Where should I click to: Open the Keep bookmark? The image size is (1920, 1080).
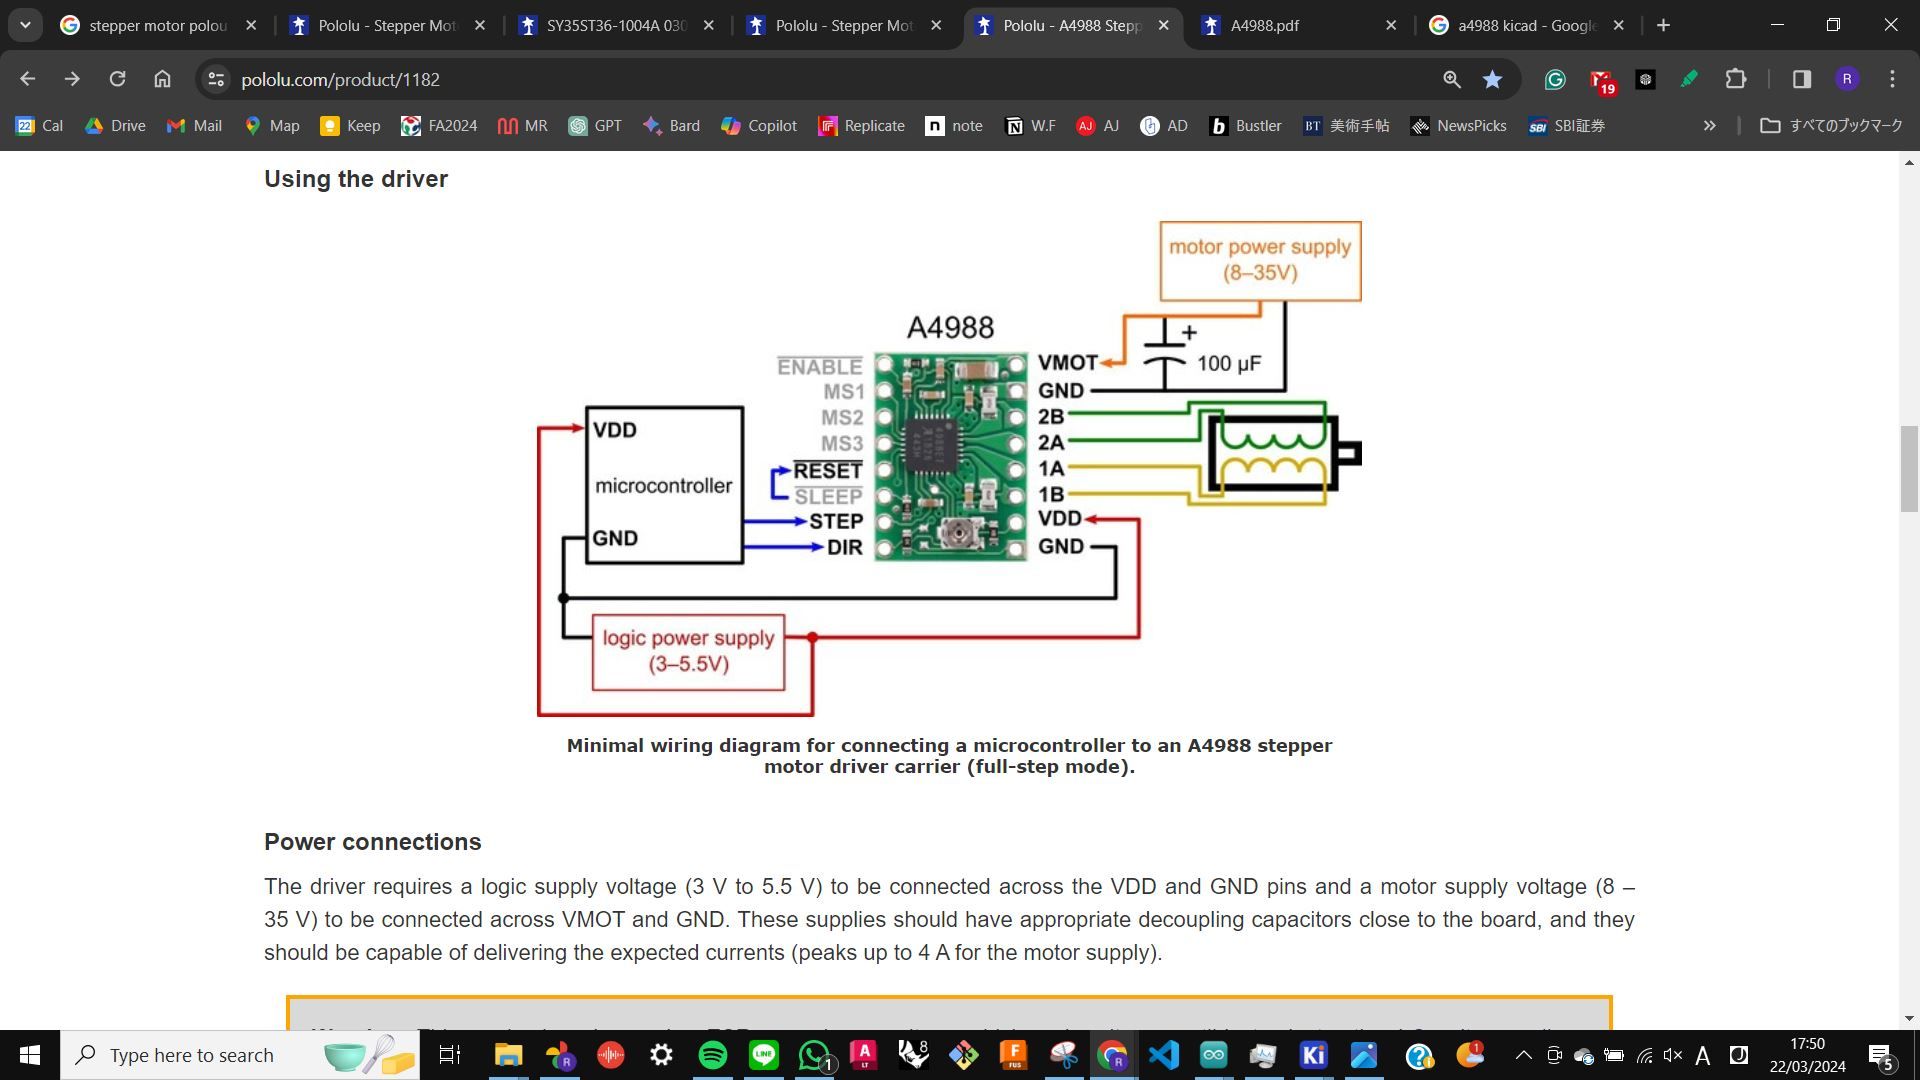[350, 126]
